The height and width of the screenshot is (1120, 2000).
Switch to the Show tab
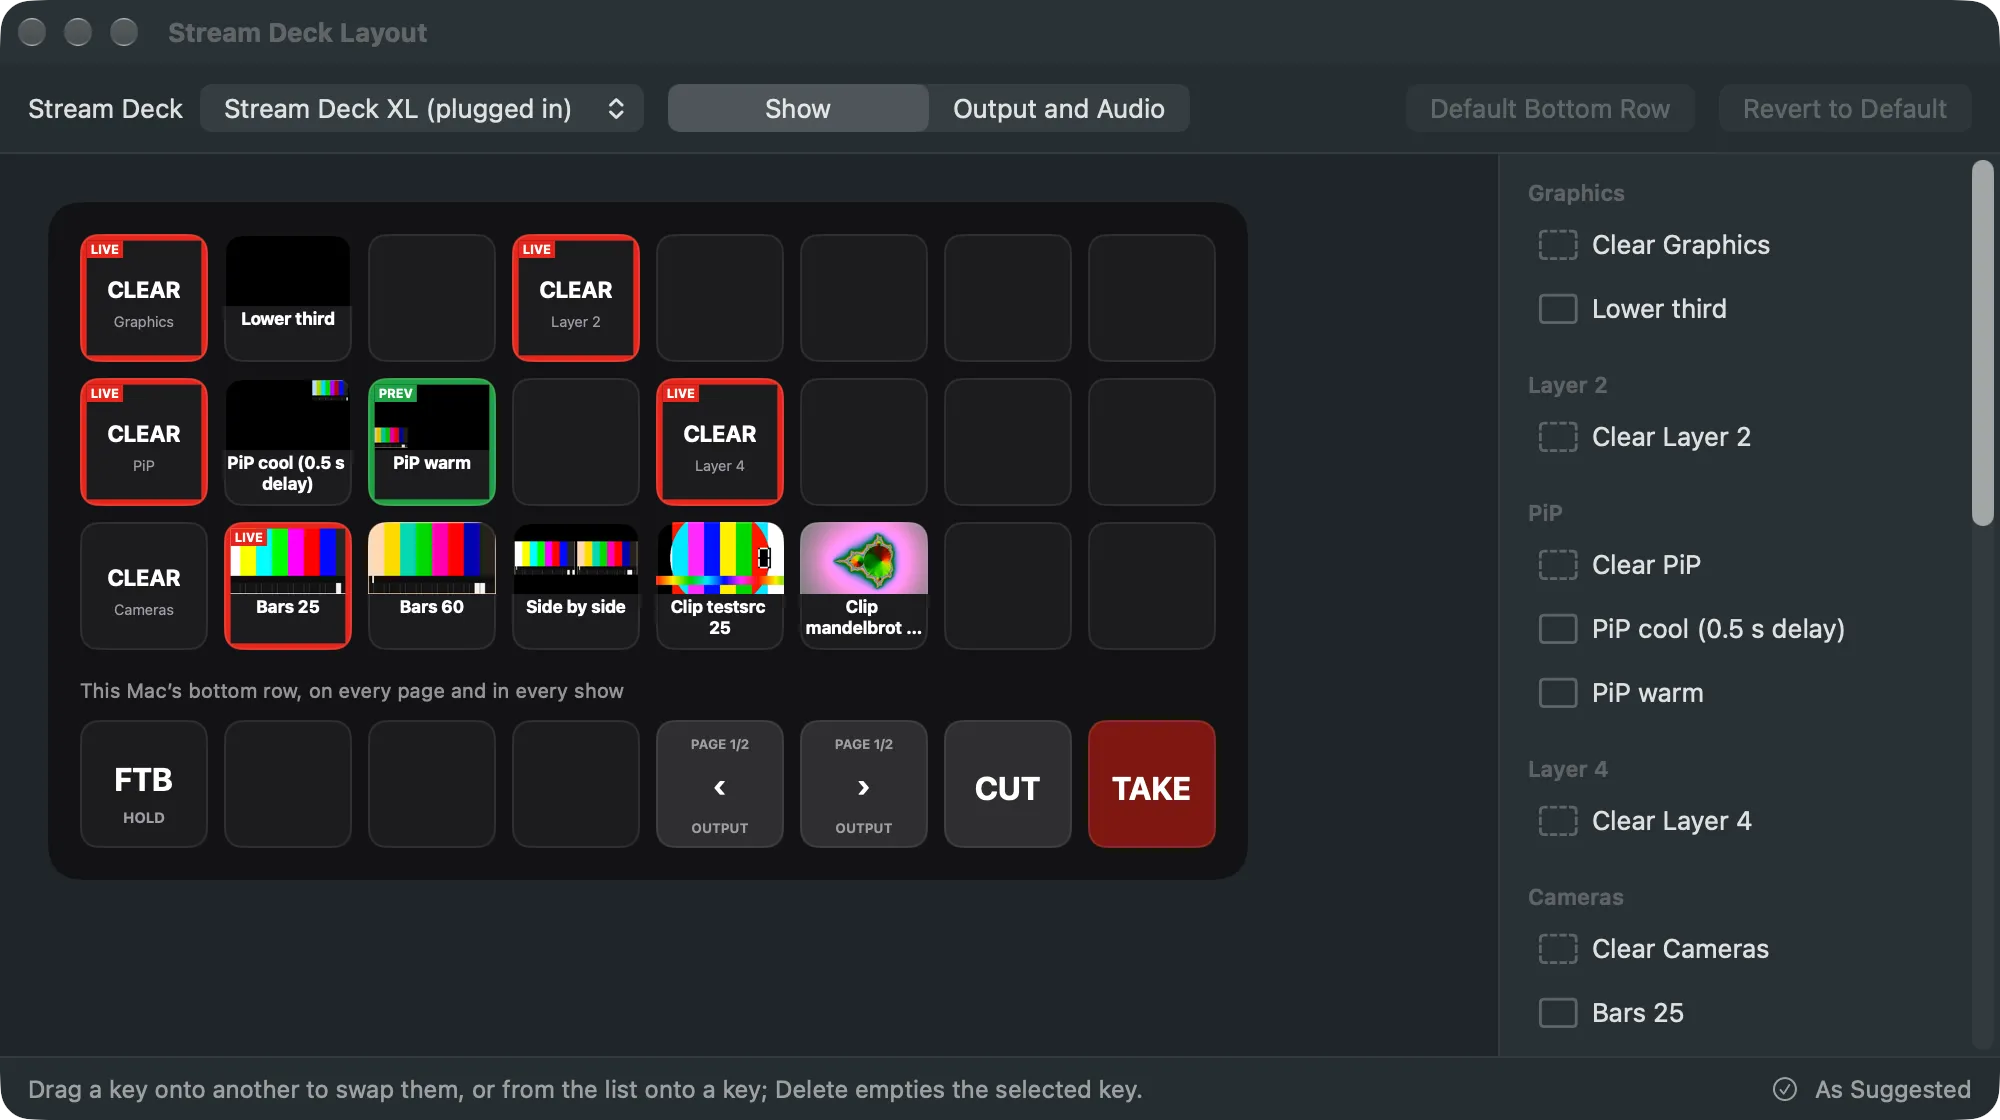click(x=798, y=108)
